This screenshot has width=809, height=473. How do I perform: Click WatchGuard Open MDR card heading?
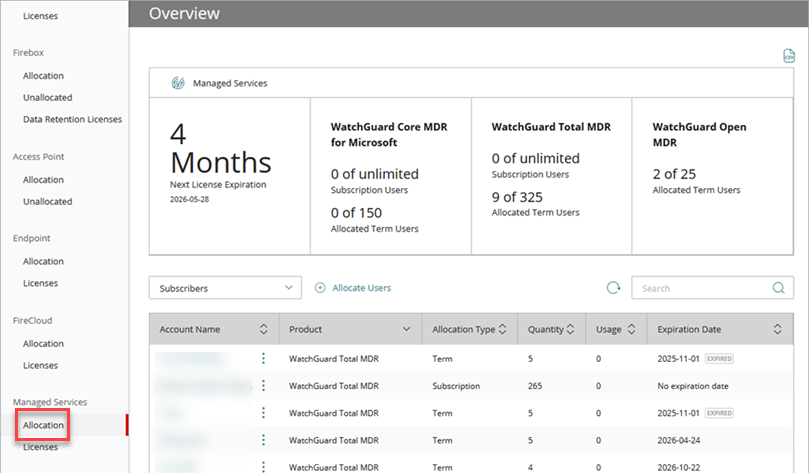(x=699, y=135)
